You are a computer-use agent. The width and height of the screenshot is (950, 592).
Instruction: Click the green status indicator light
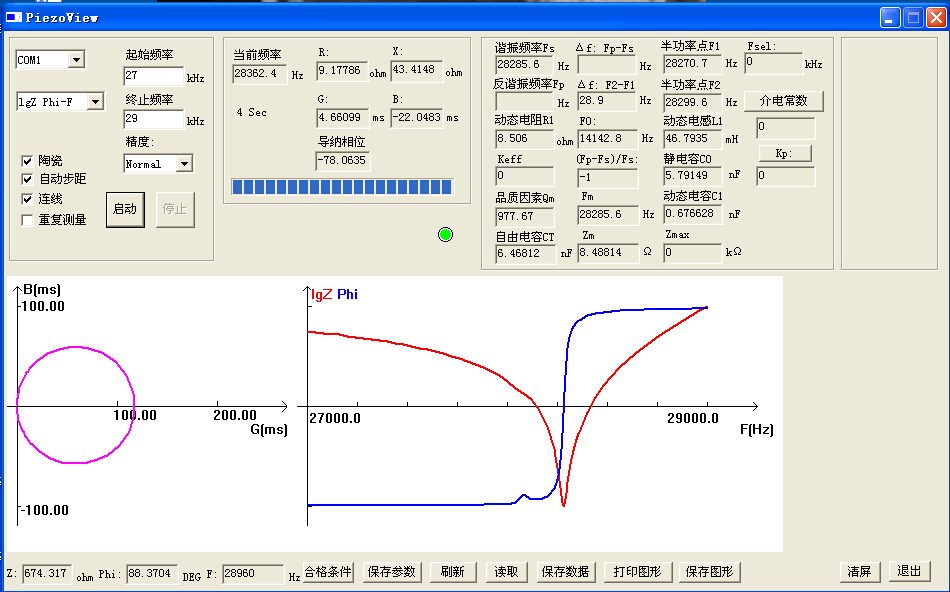(445, 234)
